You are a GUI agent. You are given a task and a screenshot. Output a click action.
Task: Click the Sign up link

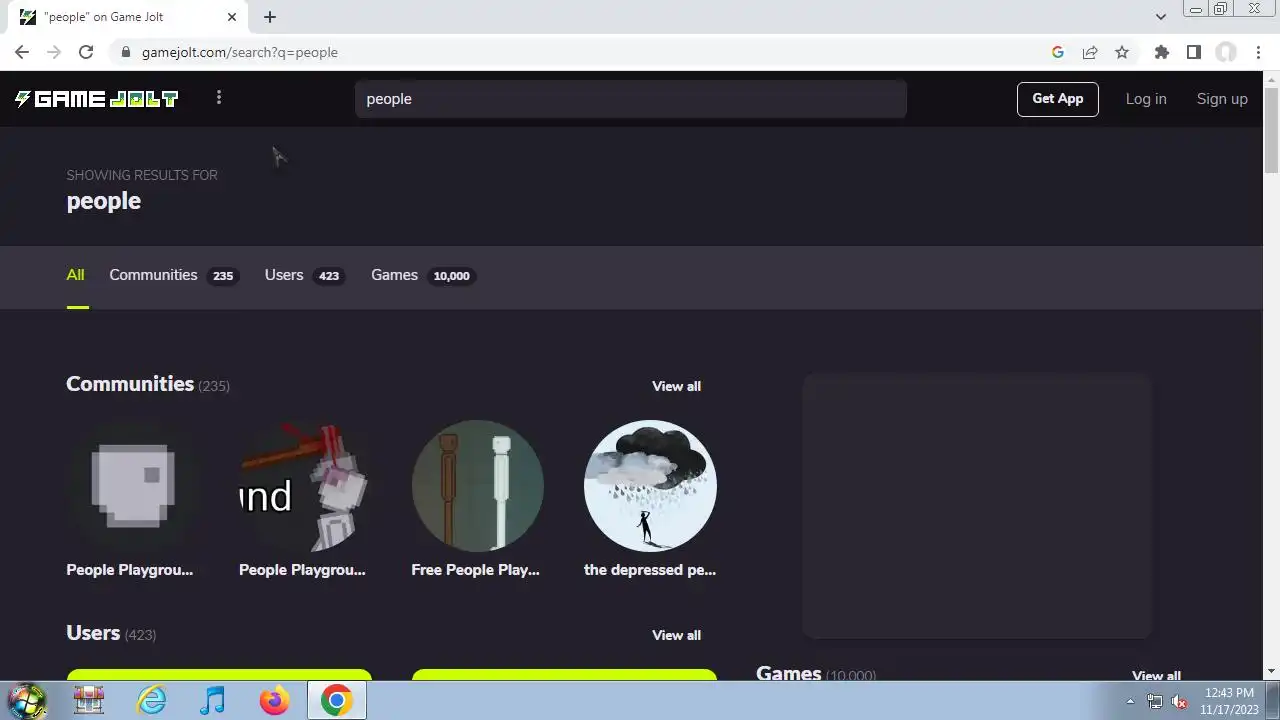coord(1222,99)
